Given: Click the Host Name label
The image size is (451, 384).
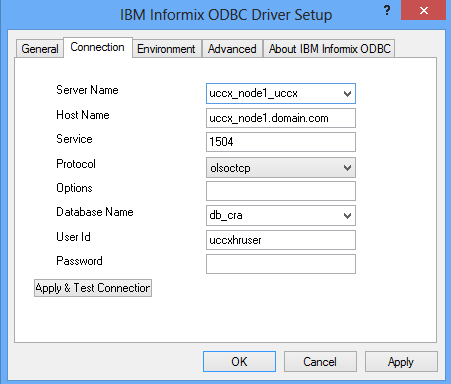Looking at the screenshot, I should pos(83,115).
